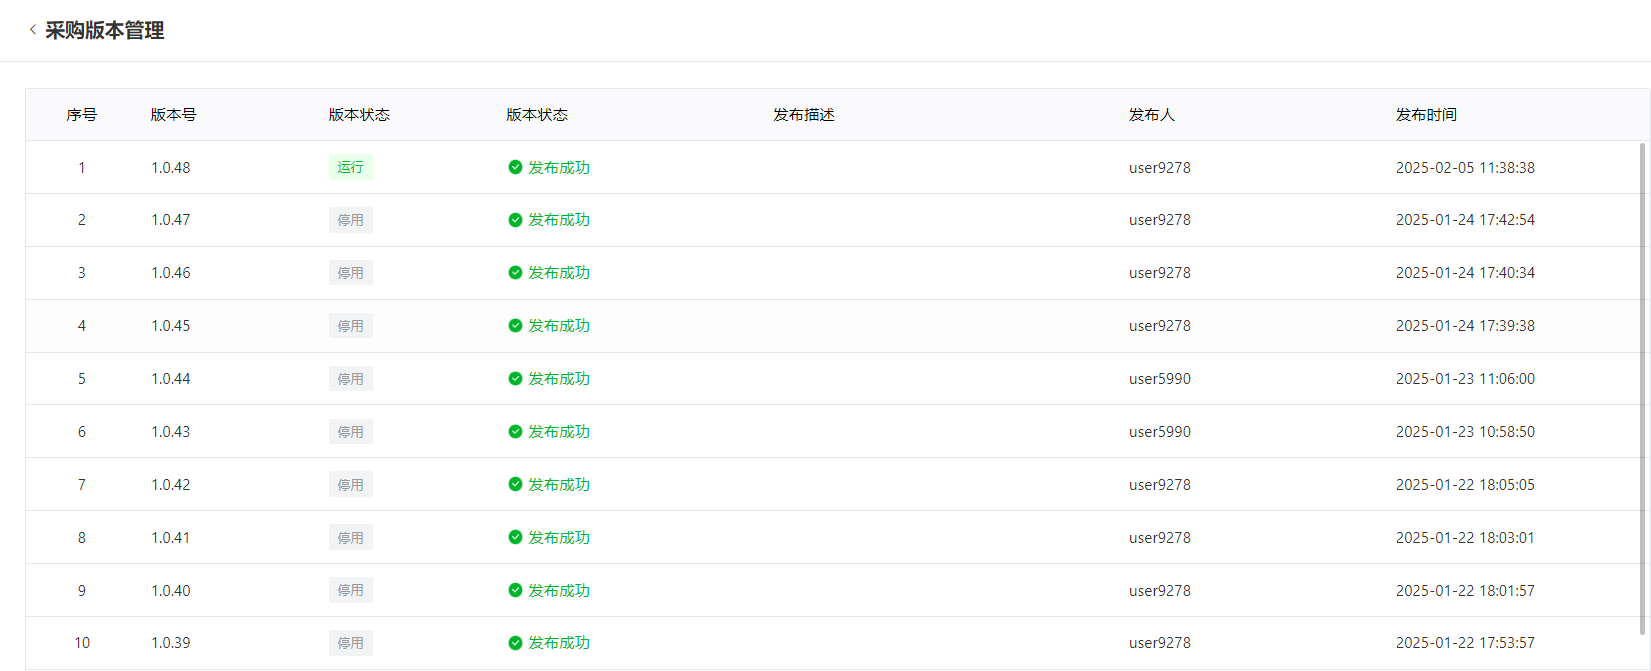Click the 发布人 column header
This screenshot has width=1651, height=671.
[1151, 115]
